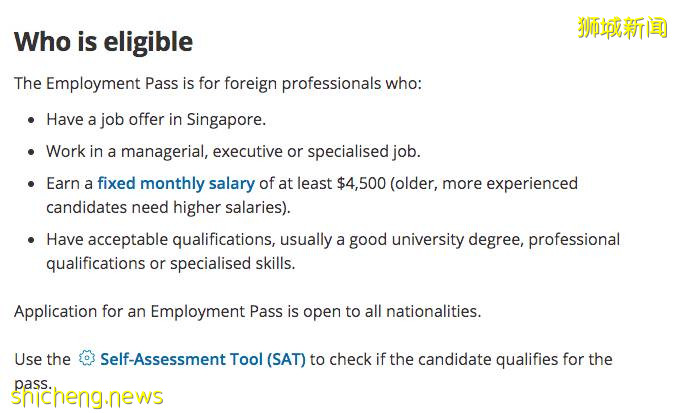This screenshot has width=680, height=413.
Task: Click the bullet dot before job offer line
Action: click(x=30, y=120)
